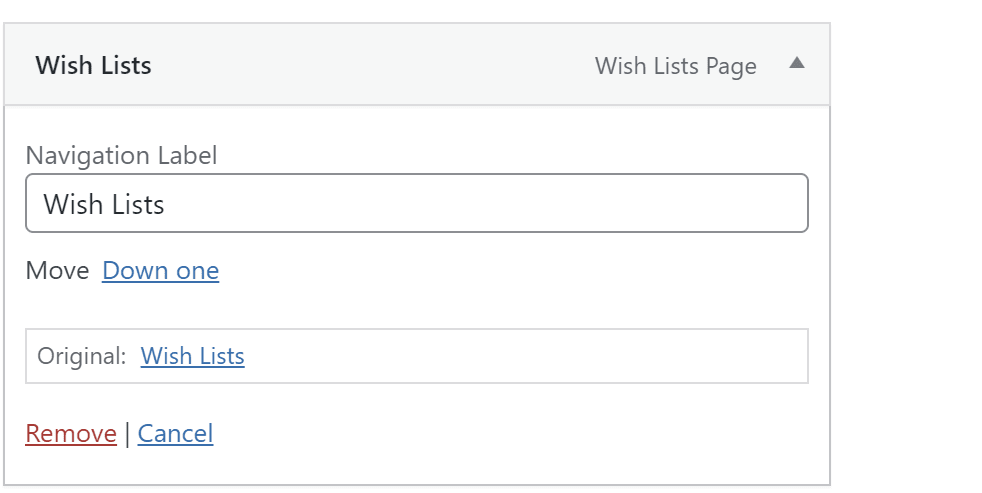Click the red Remove link
The height and width of the screenshot is (493, 982).
(71, 433)
